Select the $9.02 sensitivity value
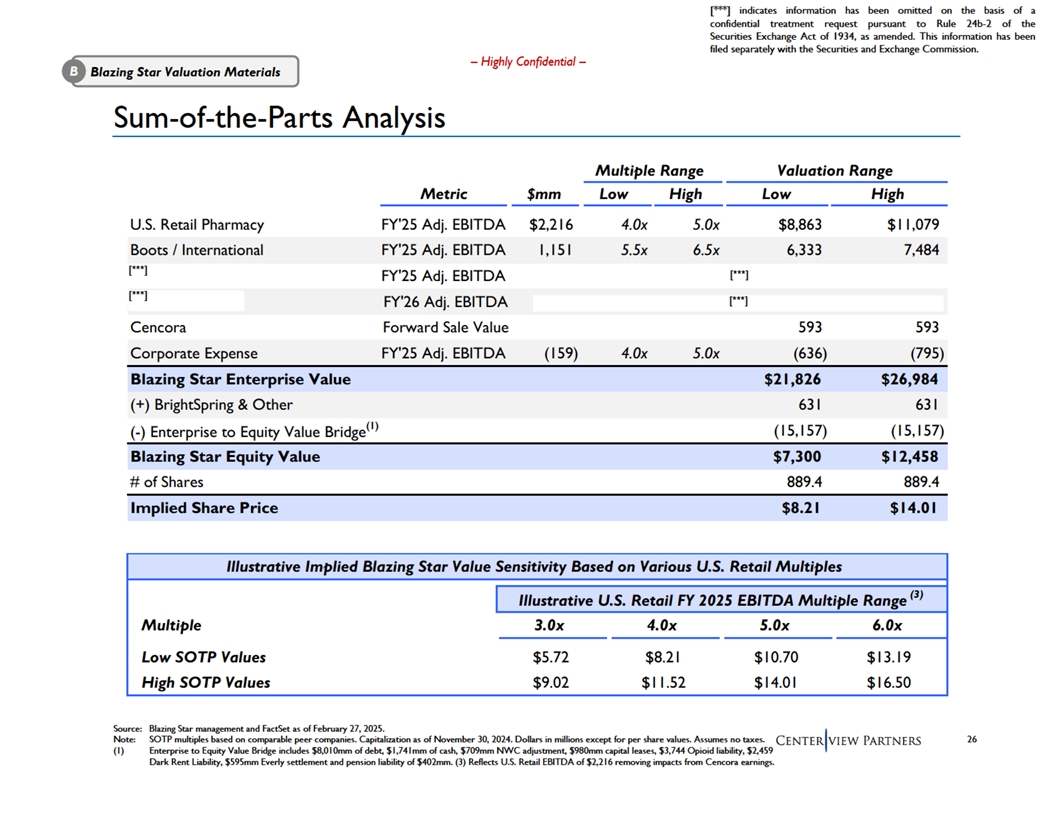The image size is (1056, 816). (x=551, y=683)
